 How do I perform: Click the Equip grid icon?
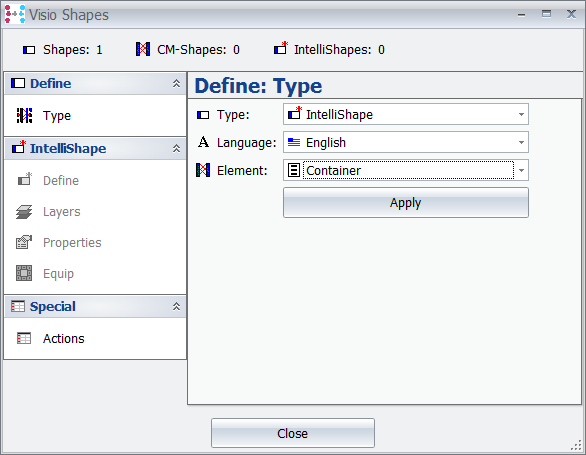tap(24, 273)
